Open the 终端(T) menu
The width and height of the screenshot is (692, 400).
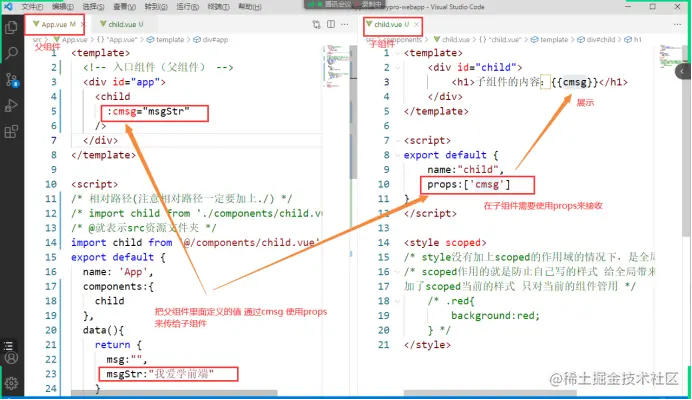click(218, 7)
